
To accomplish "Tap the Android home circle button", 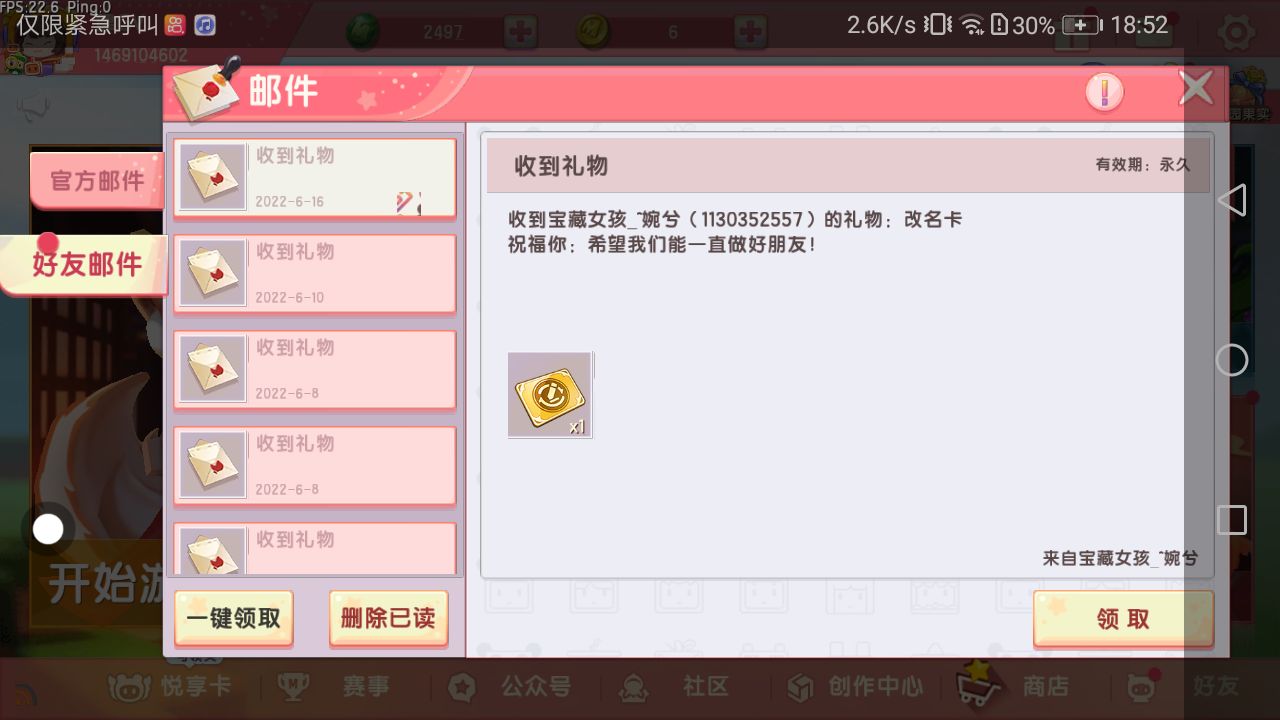I will point(1232,360).
